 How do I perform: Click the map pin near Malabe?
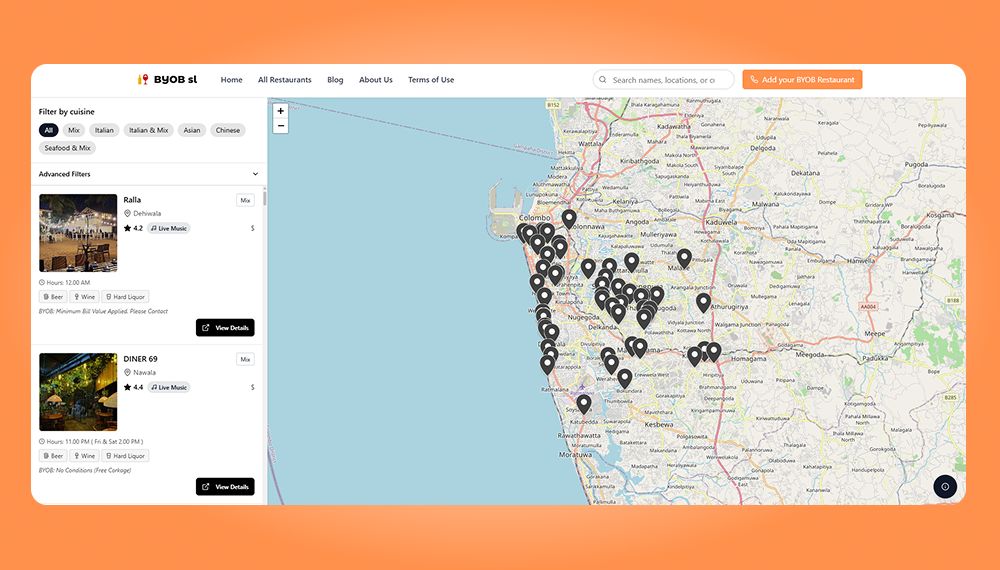tap(684, 258)
